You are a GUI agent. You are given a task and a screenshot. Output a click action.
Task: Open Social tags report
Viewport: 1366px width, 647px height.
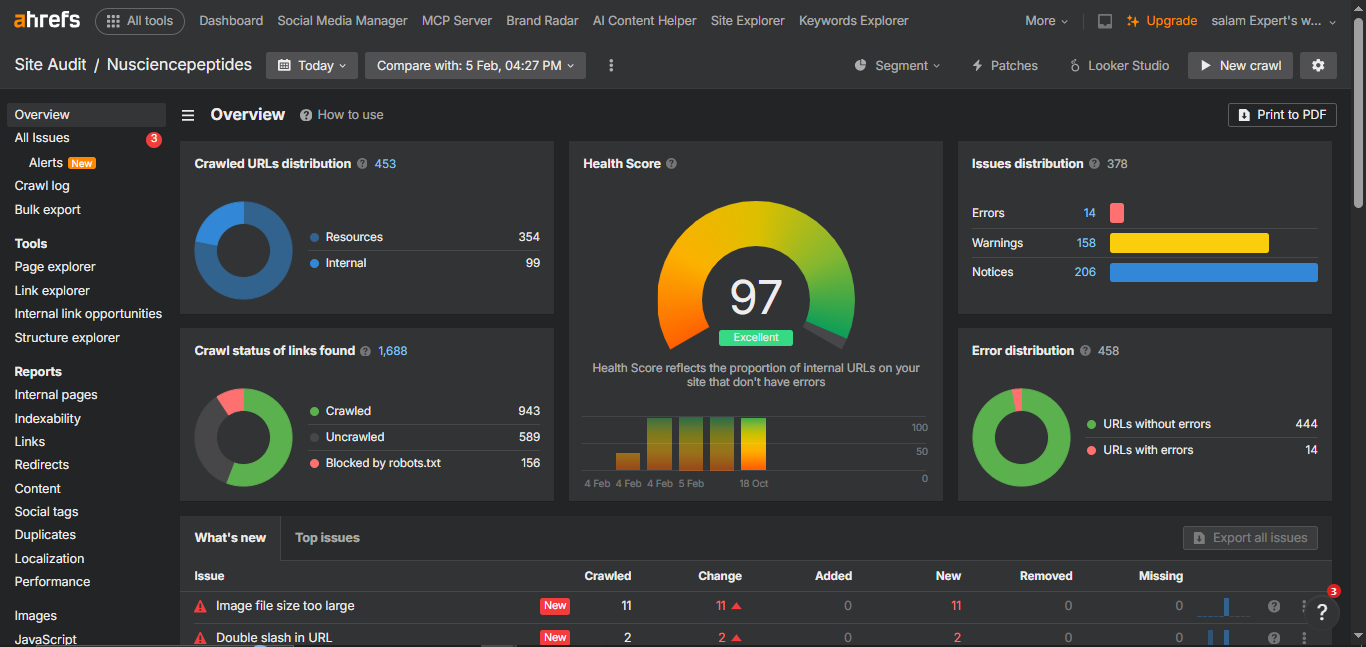click(46, 512)
